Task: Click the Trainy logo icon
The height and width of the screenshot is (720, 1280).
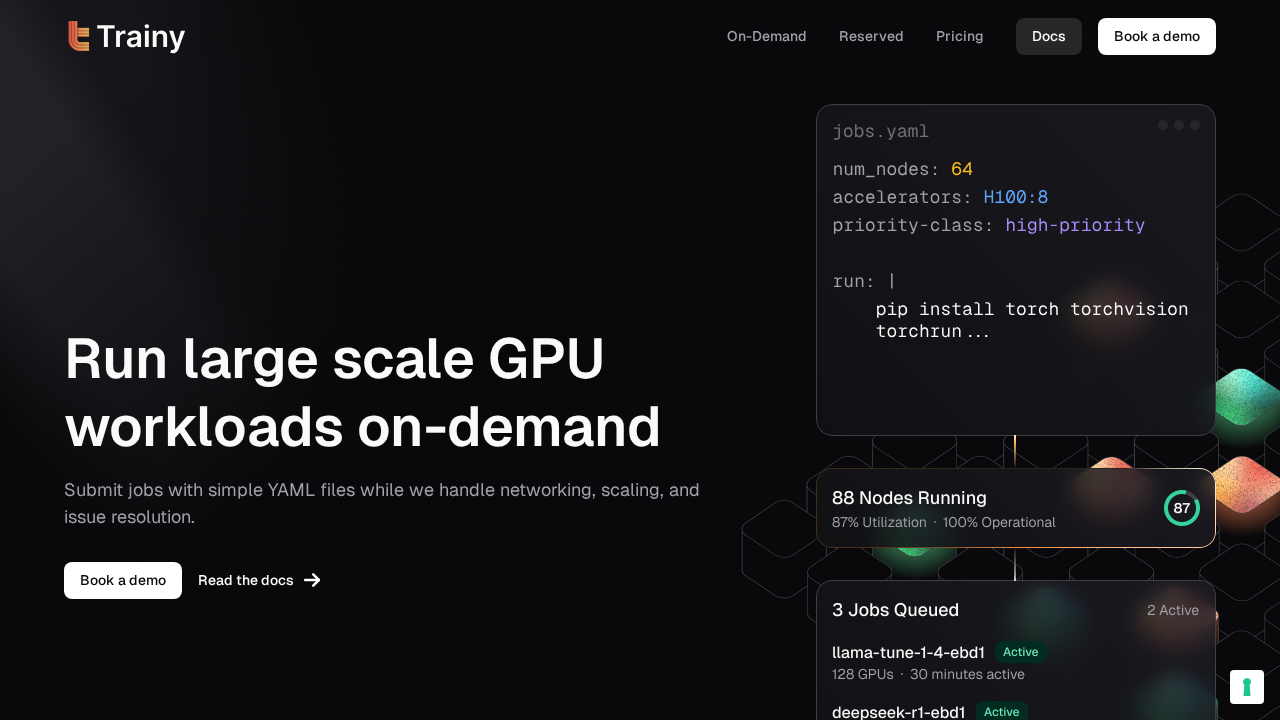Action: coord(79,36)
